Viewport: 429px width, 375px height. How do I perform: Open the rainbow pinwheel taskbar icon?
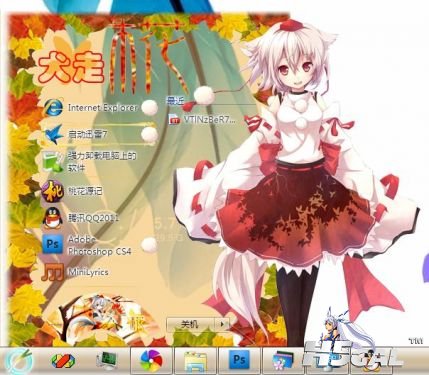point(151,361)
